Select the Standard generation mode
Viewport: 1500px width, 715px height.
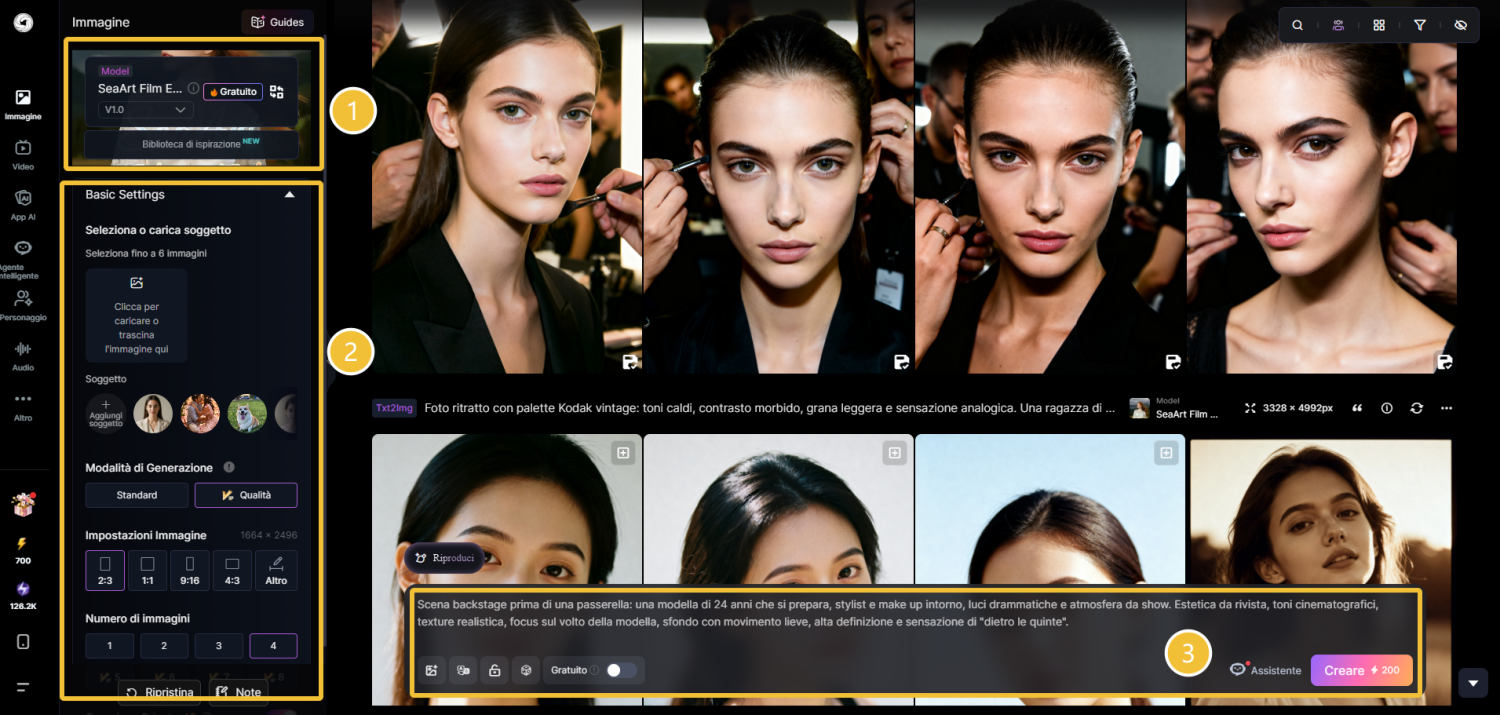click(137, 495)
